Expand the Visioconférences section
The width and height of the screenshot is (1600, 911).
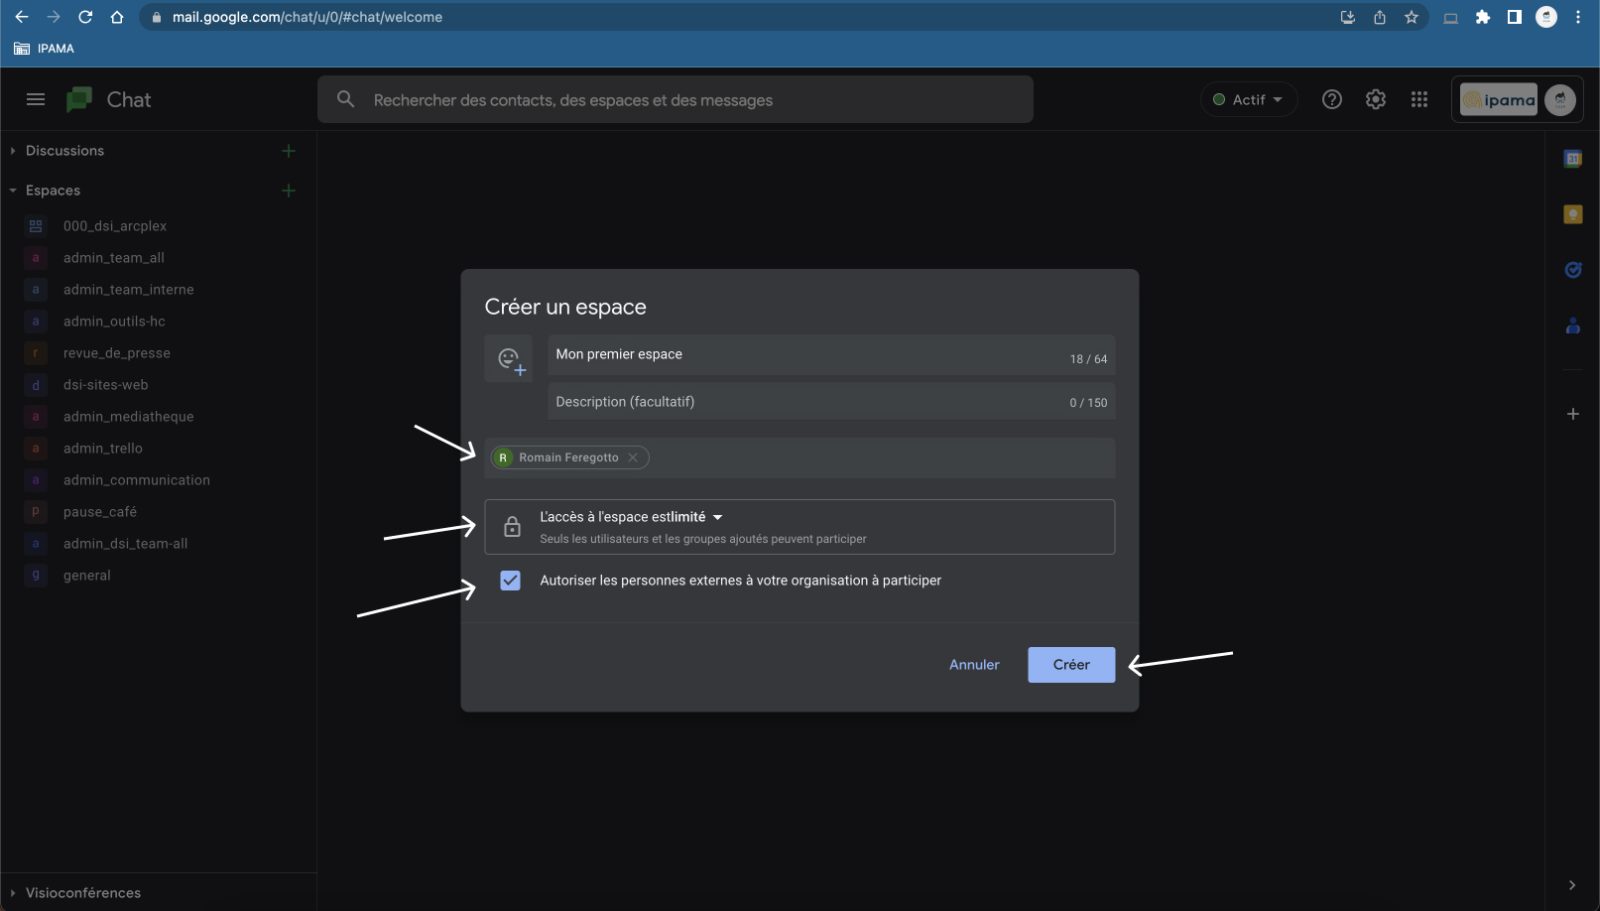pyautogui.click(x=13, y=892)
